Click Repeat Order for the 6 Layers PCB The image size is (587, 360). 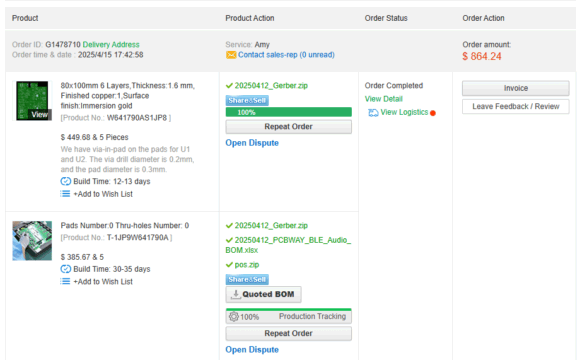coord(288,127)
